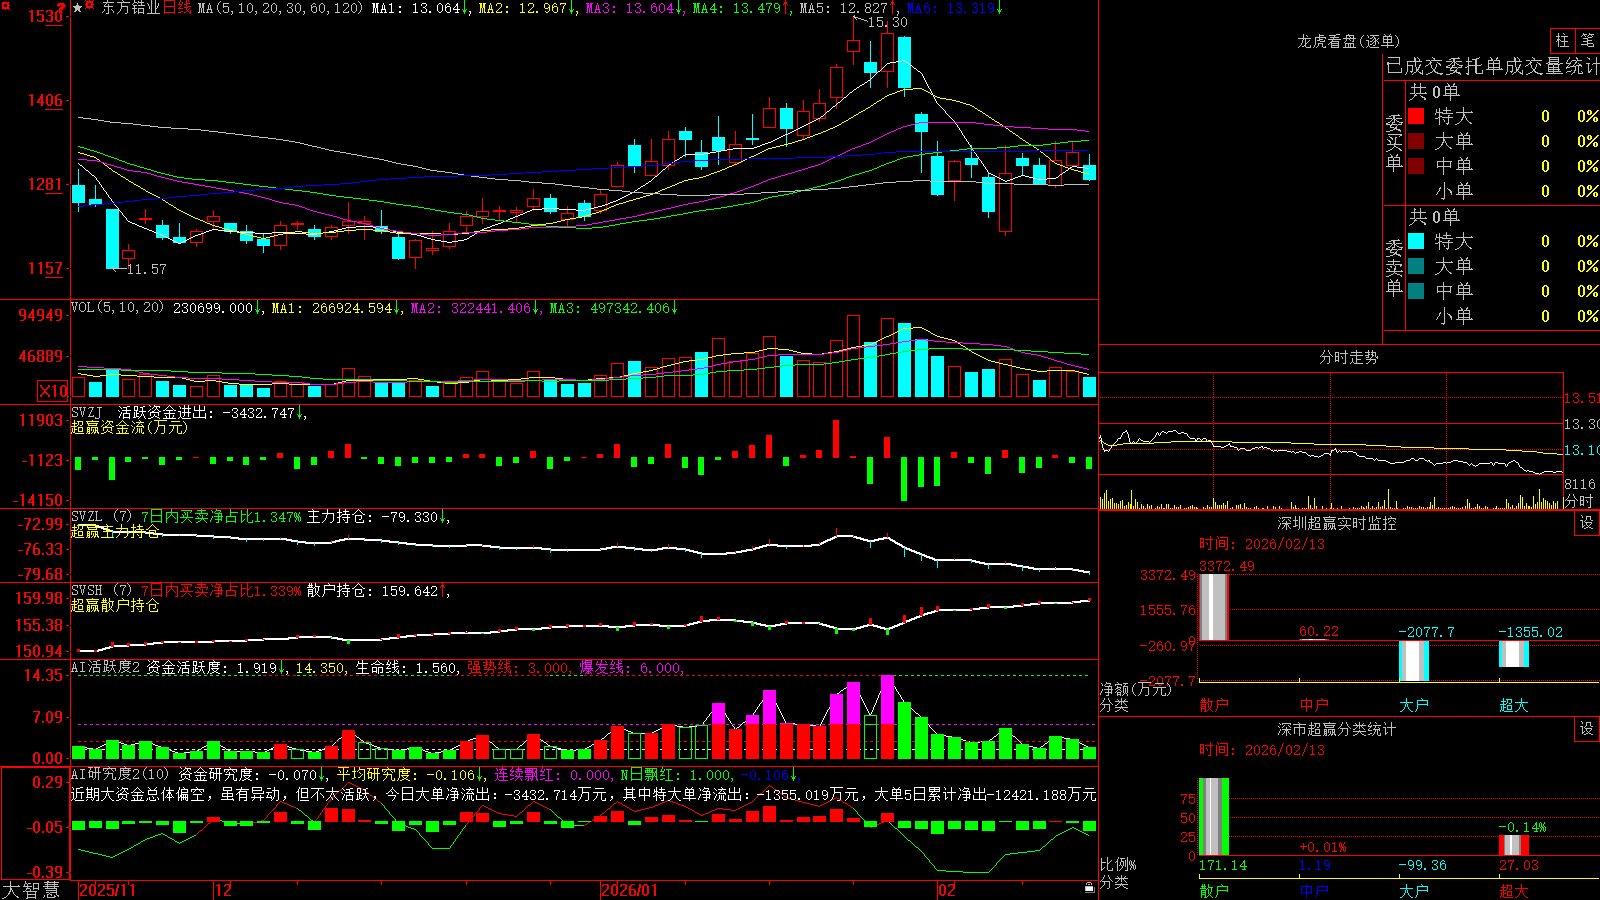Click the AI研究度2(10) indicator label
Image resolution: width=1600 pixels, height=900 pixels.
(x=121, y=774)
